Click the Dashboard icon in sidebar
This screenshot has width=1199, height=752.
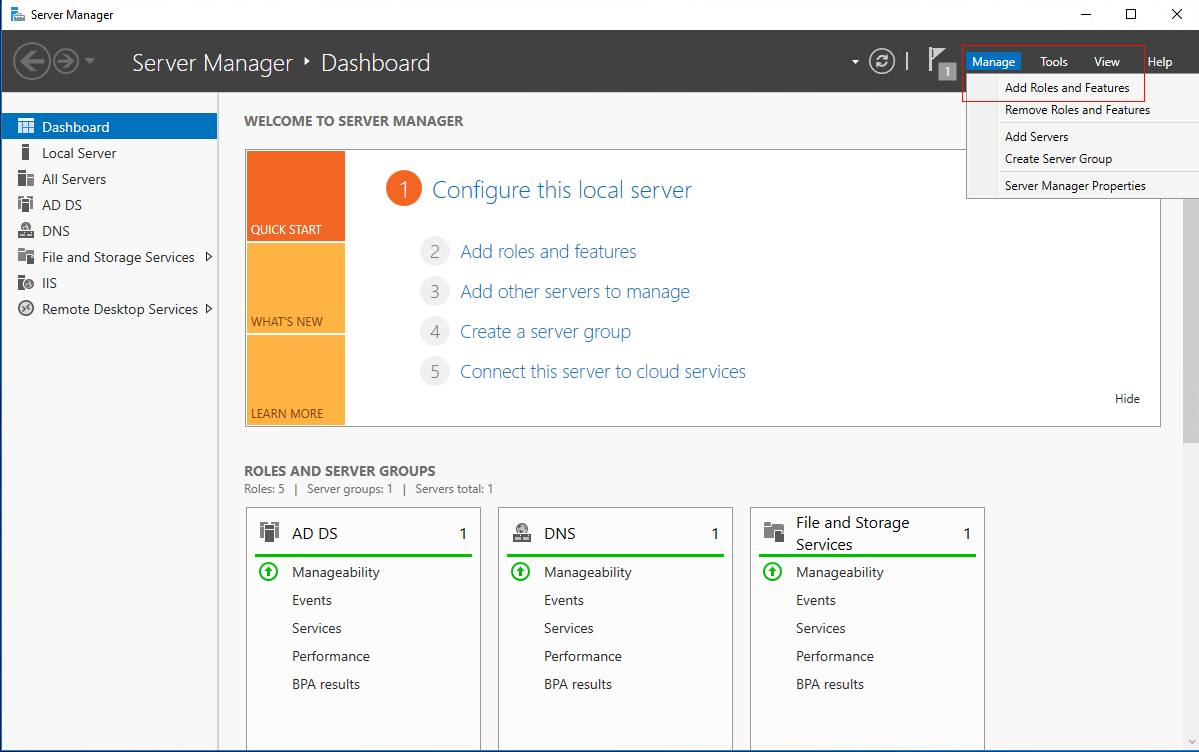(x=26, y=126)
